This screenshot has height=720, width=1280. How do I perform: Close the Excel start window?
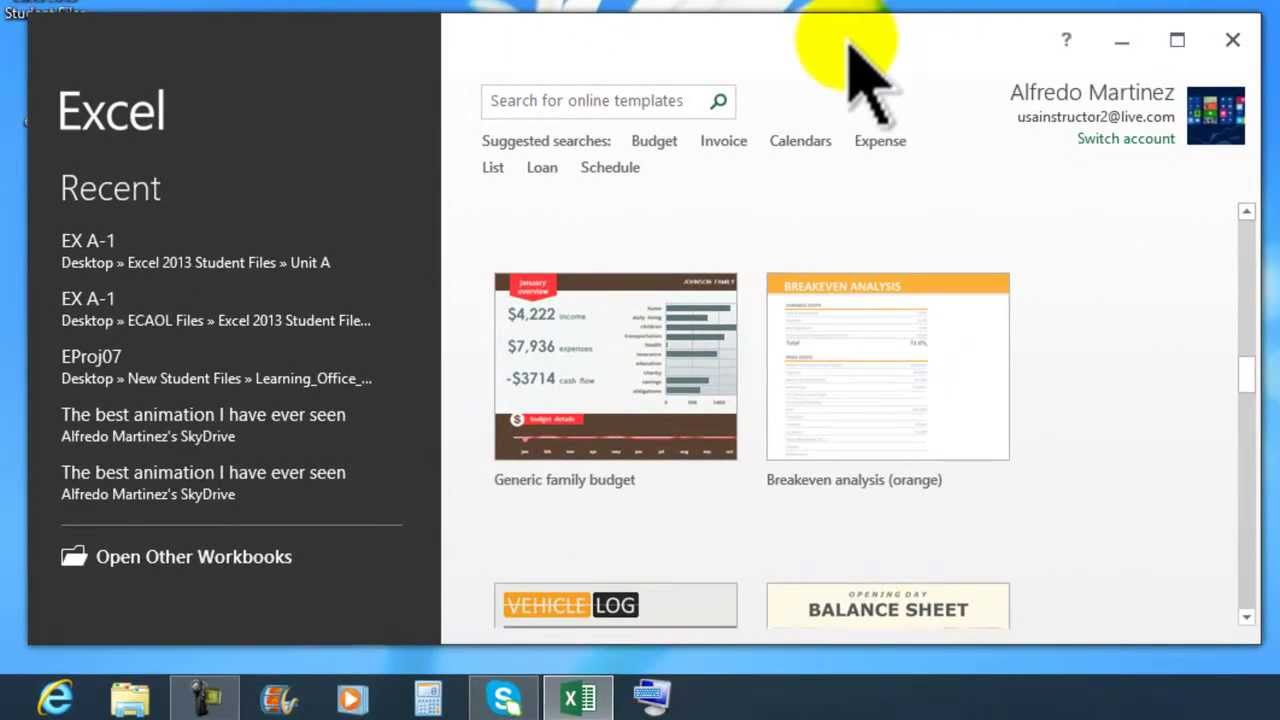pyautogui.click(x=1233, y=40)
